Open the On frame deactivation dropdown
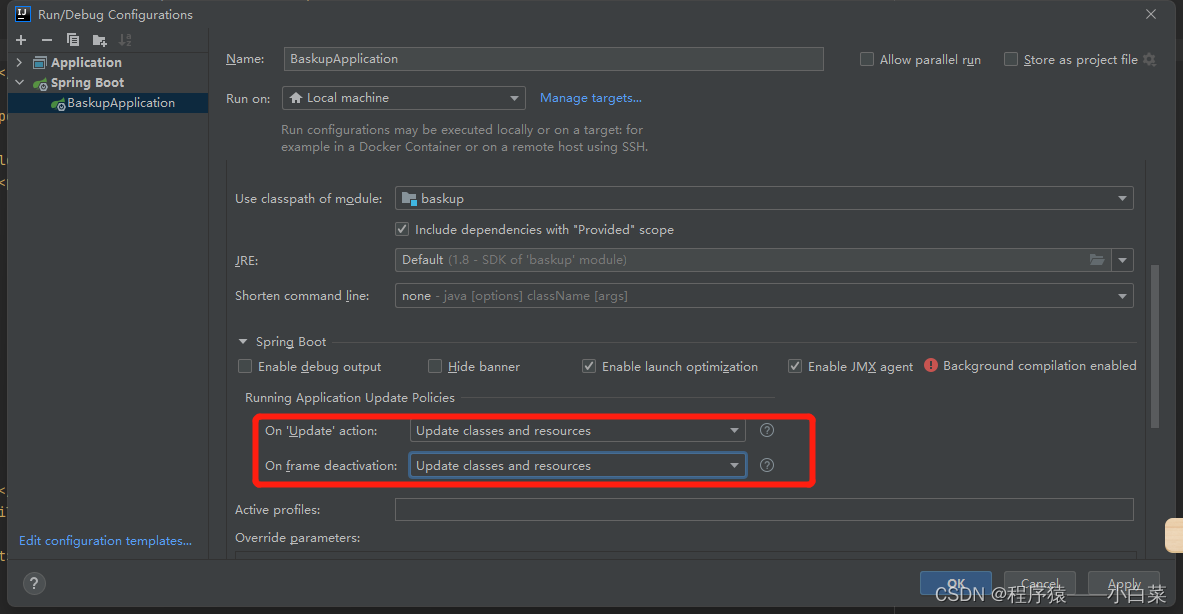Image resolution: width=1183 pixels, height=614 pixels. pos(577,465)
